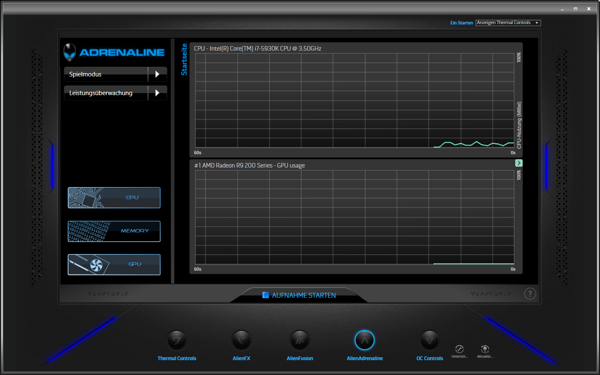
Task: Expand the Leistungsüberwachung arrow
Action: [157, 93]
